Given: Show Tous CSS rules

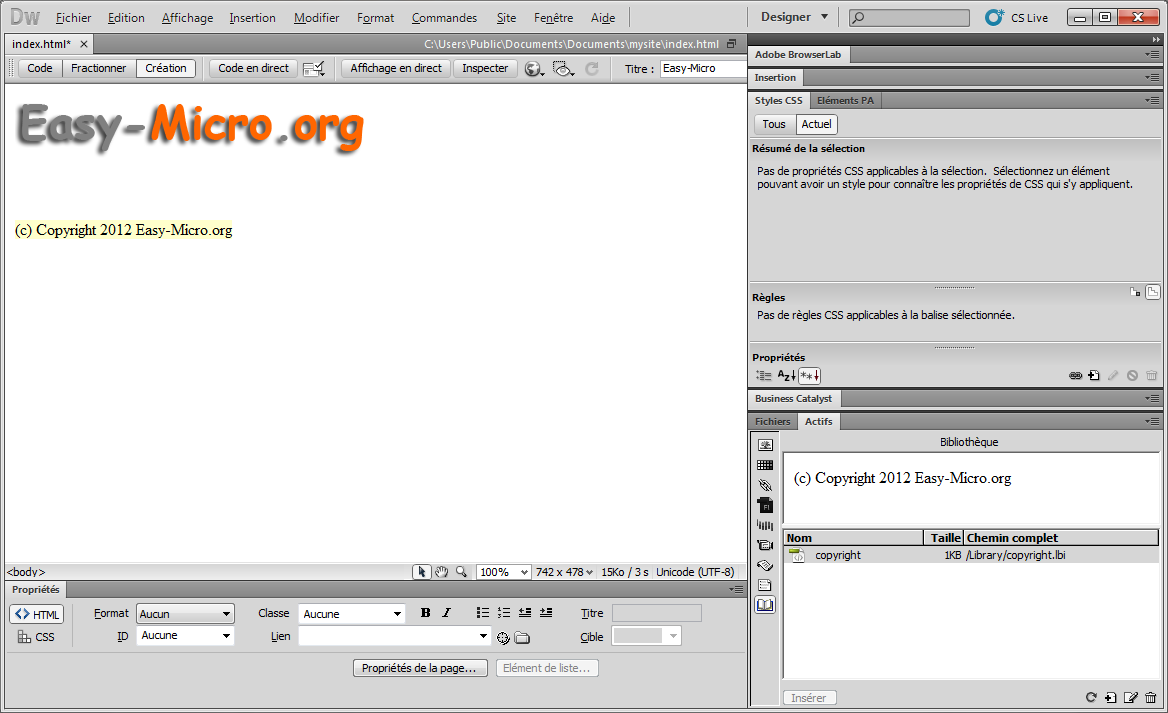Looking at the screenshot, I should (x=774, y=124).
